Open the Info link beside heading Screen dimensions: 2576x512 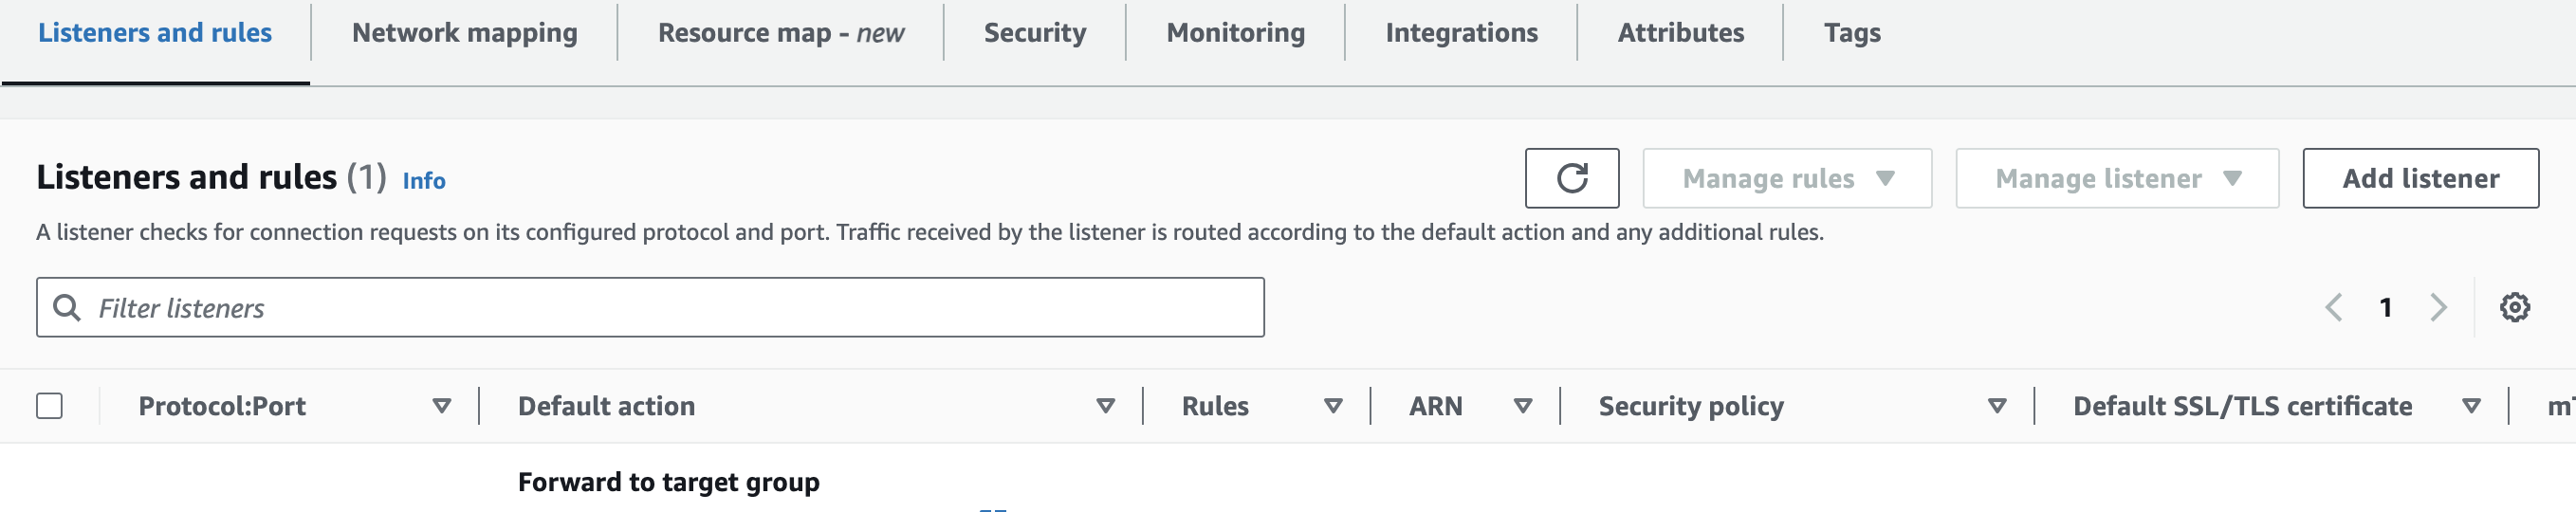click(x=423, y=181)
